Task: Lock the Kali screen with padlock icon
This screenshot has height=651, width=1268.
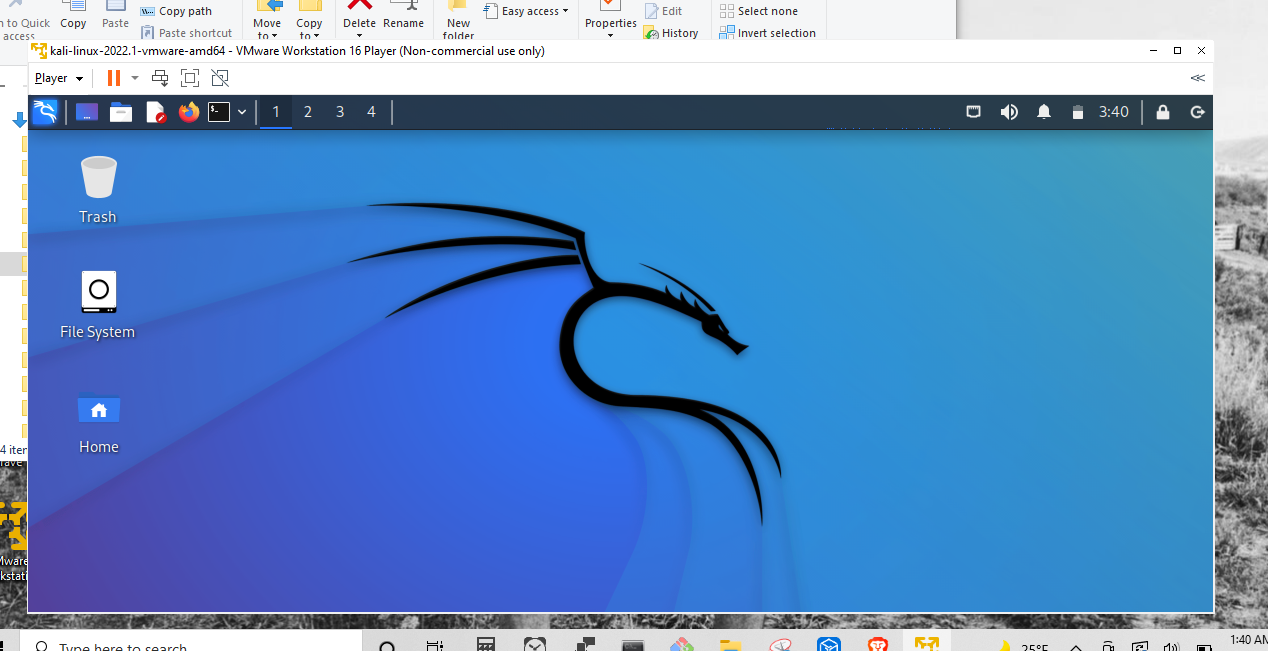Action: pos(1163,112)
